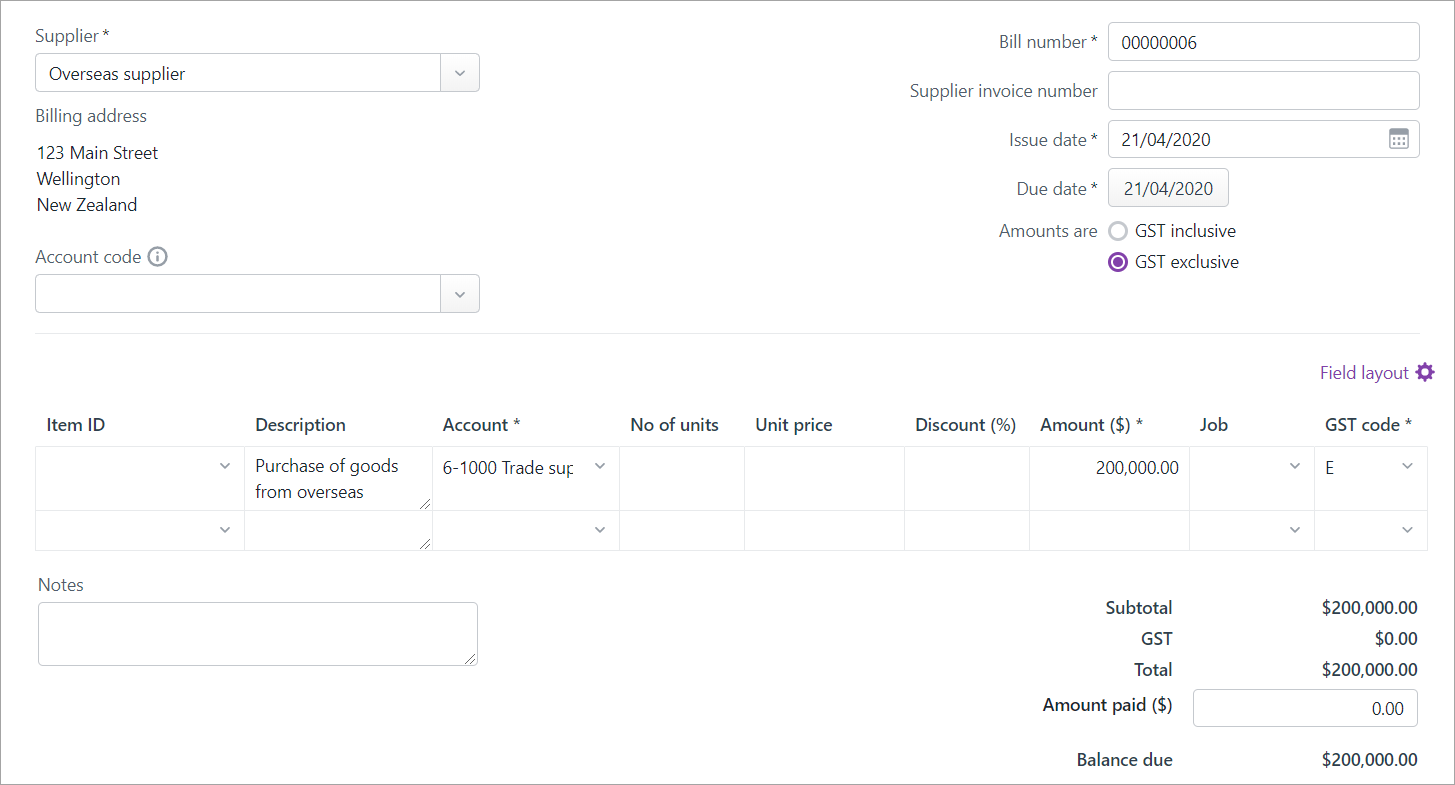Screen dimensions: 1455x785
Task: Expand the Account code dropdown
Action: tap(459, 293)
